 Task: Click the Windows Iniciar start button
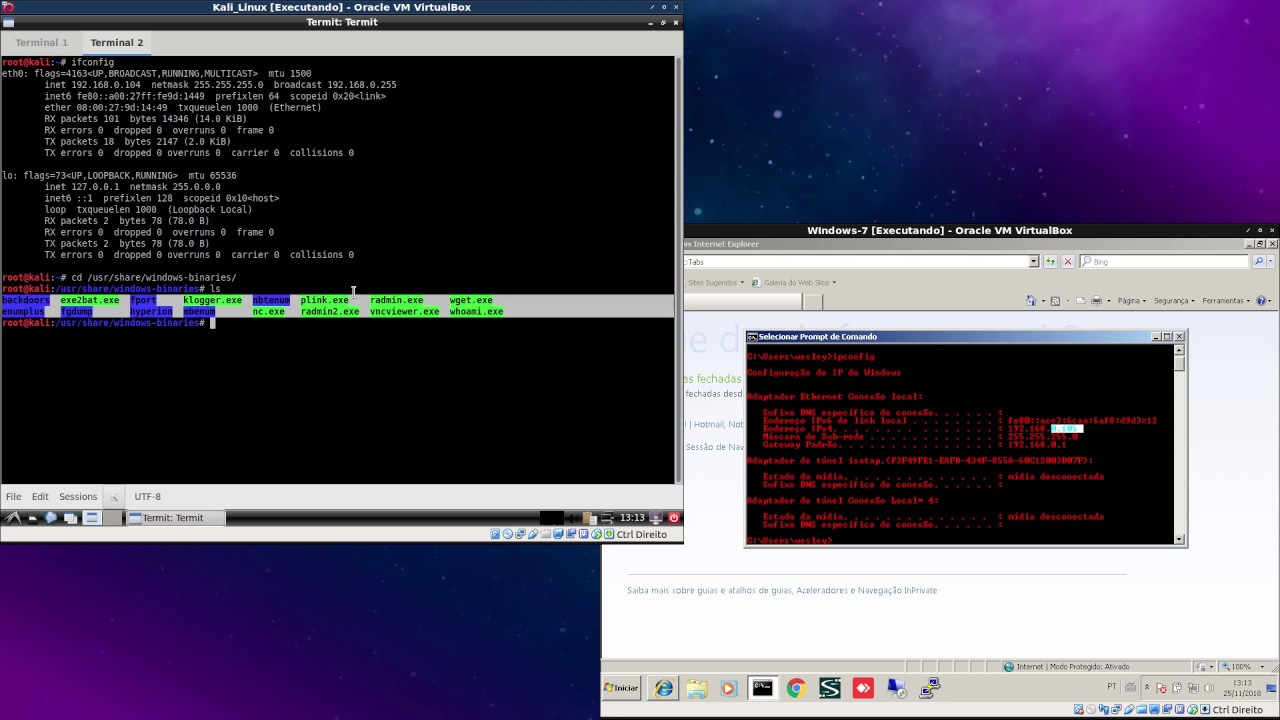622,688
